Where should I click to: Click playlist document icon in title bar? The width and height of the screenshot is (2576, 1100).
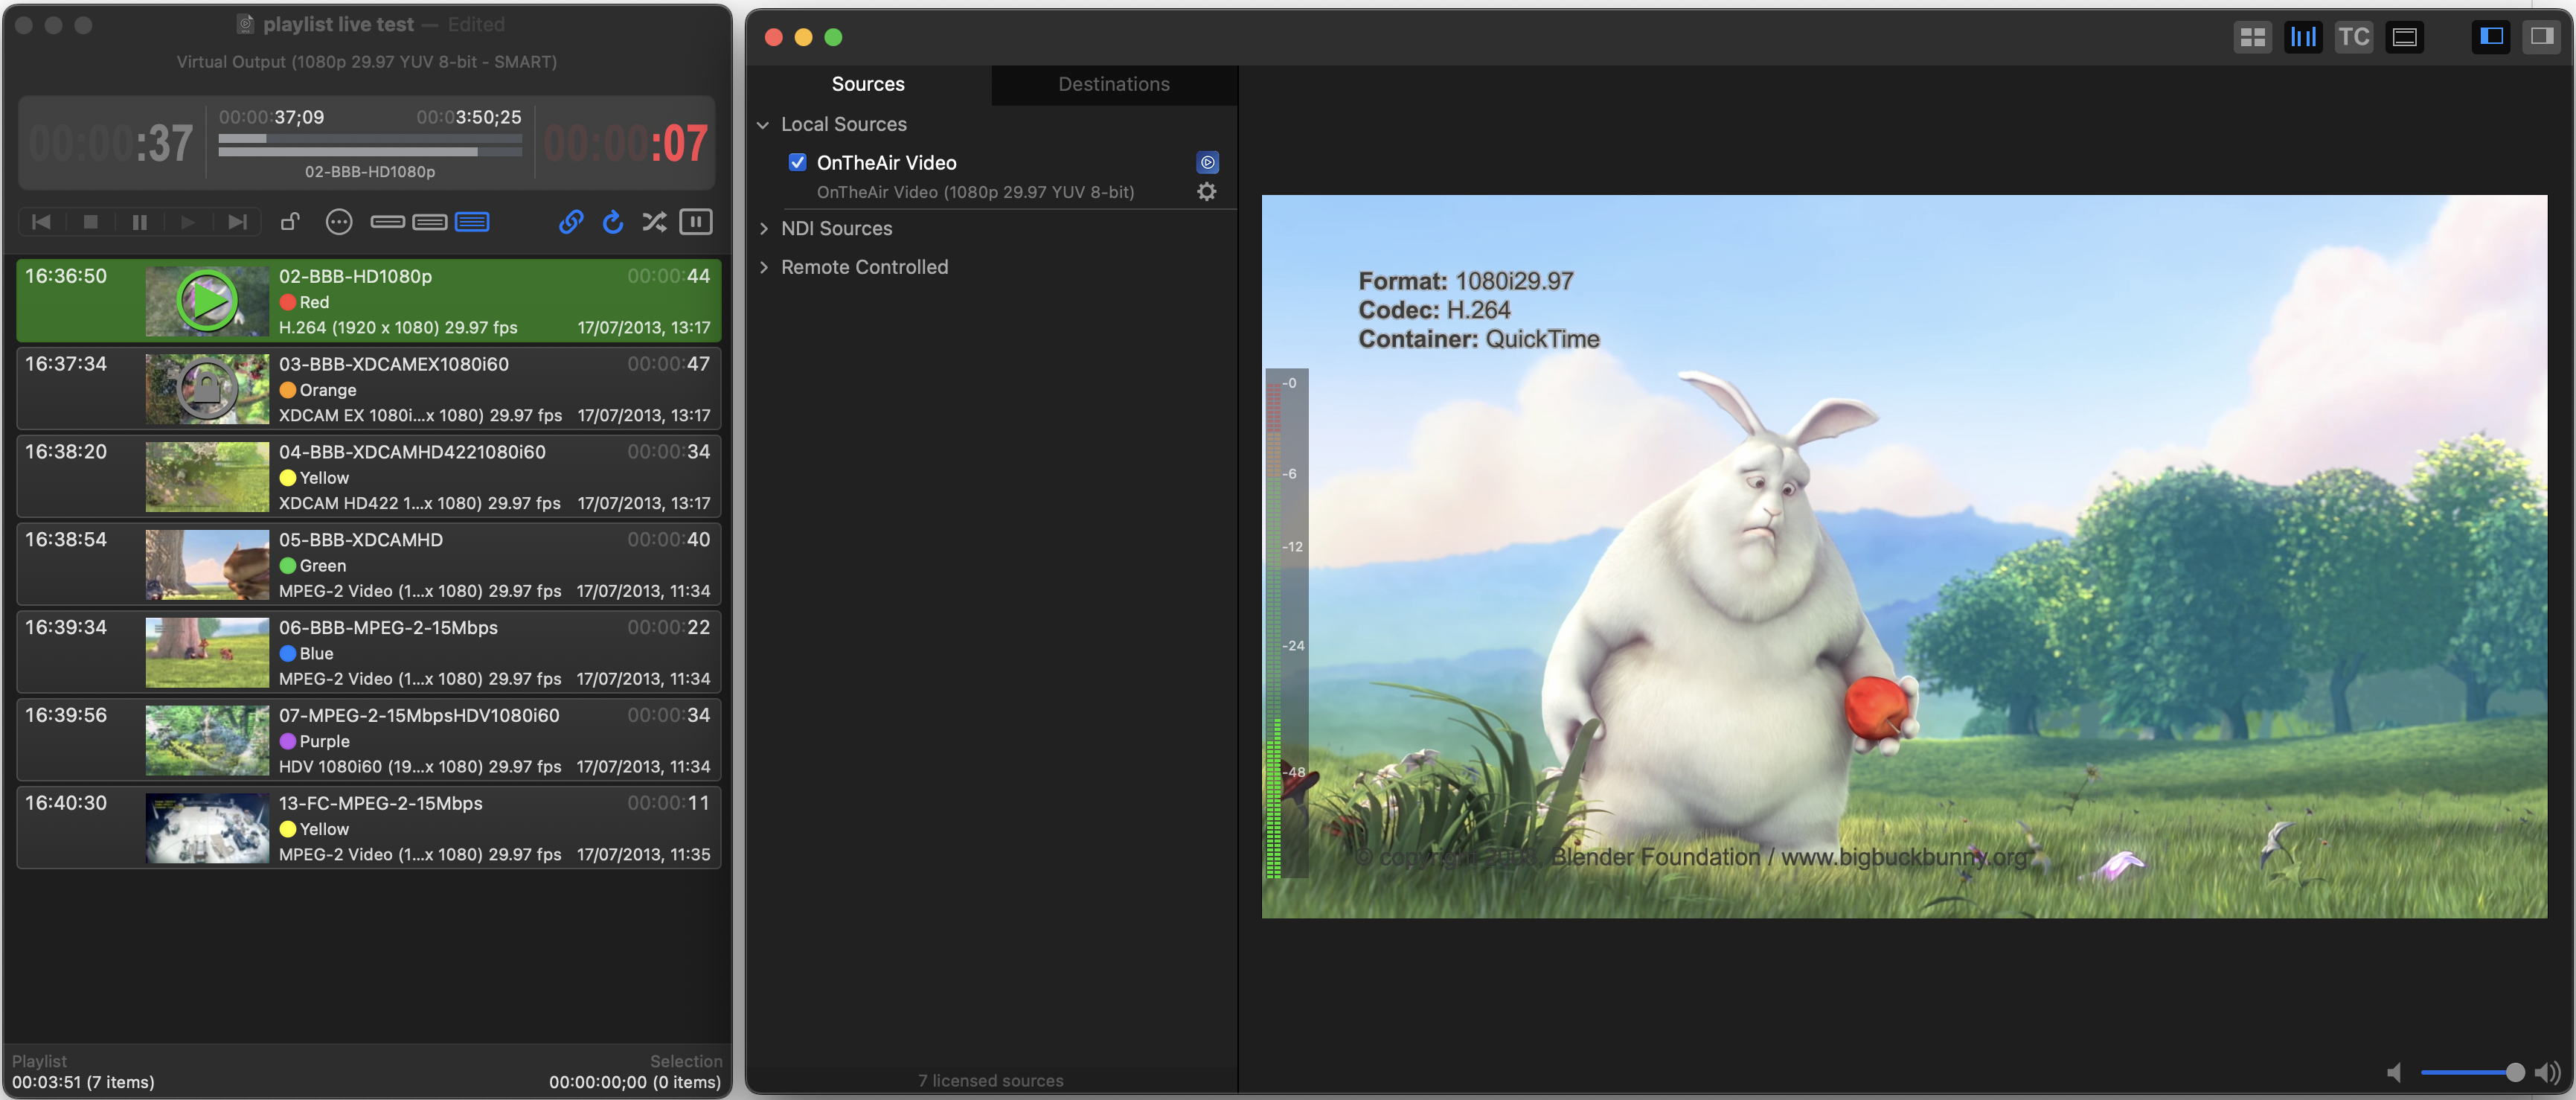(245, 24)
